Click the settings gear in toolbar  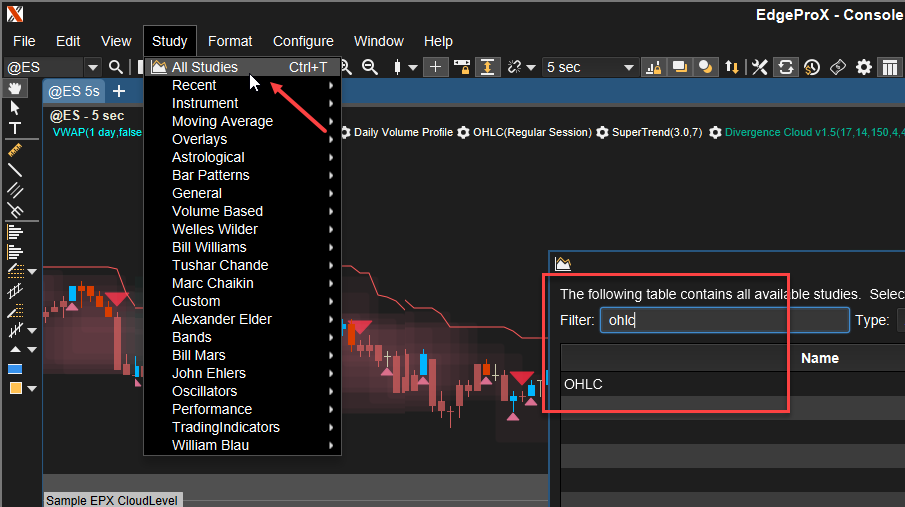pos(864,67)
